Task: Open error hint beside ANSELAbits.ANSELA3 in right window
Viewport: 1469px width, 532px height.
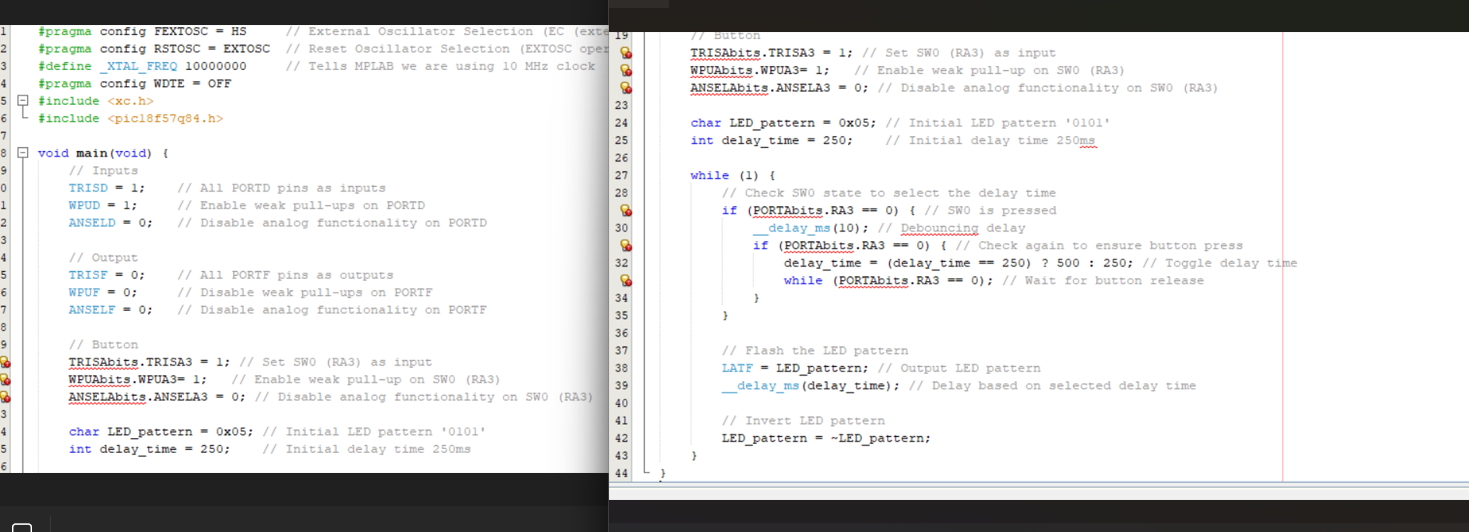Action: click(626, 88)
